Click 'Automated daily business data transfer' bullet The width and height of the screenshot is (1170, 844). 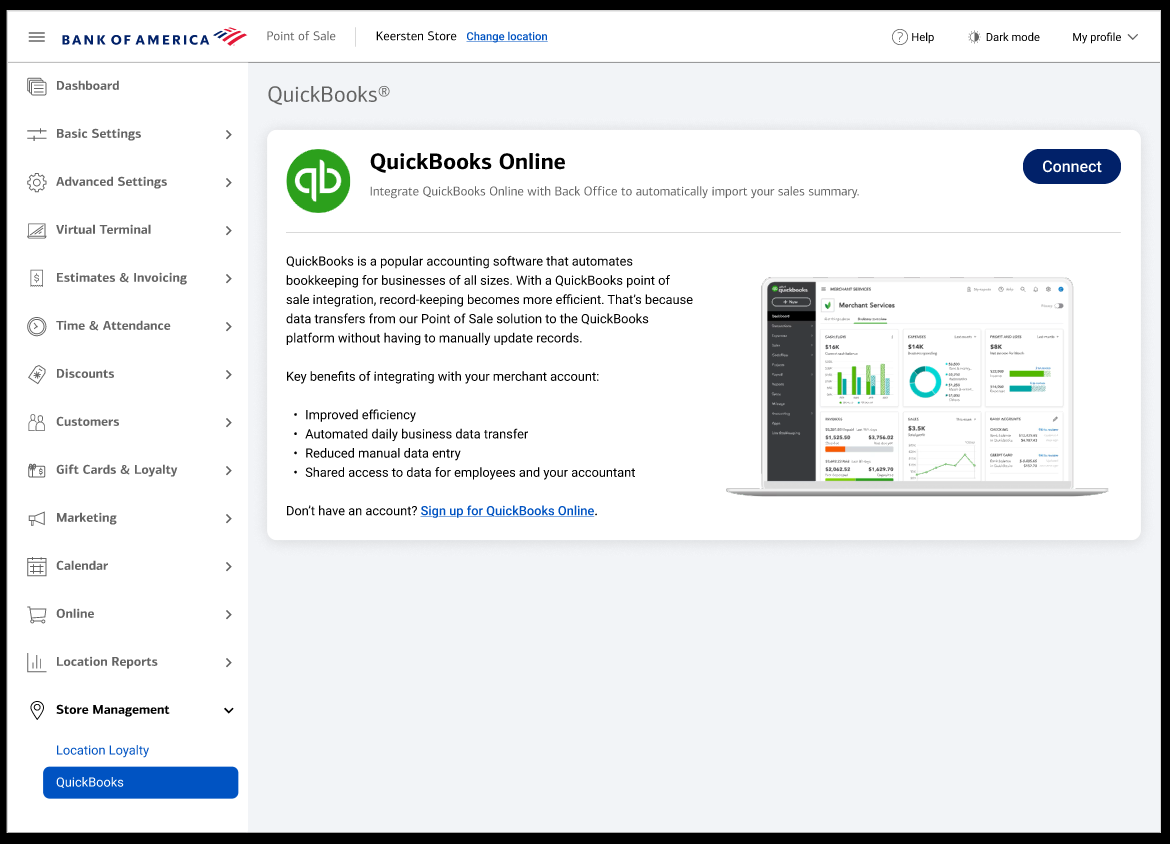click(x=416, y=434)
